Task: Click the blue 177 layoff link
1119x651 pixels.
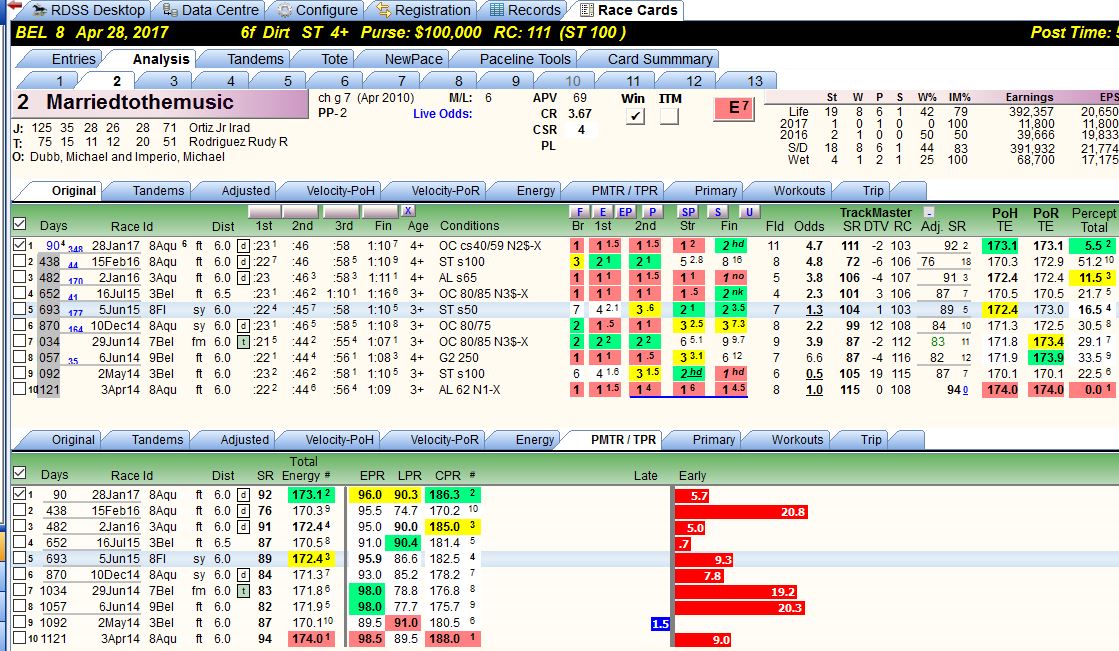Action: pyautogui.click(x=75, y=313)
